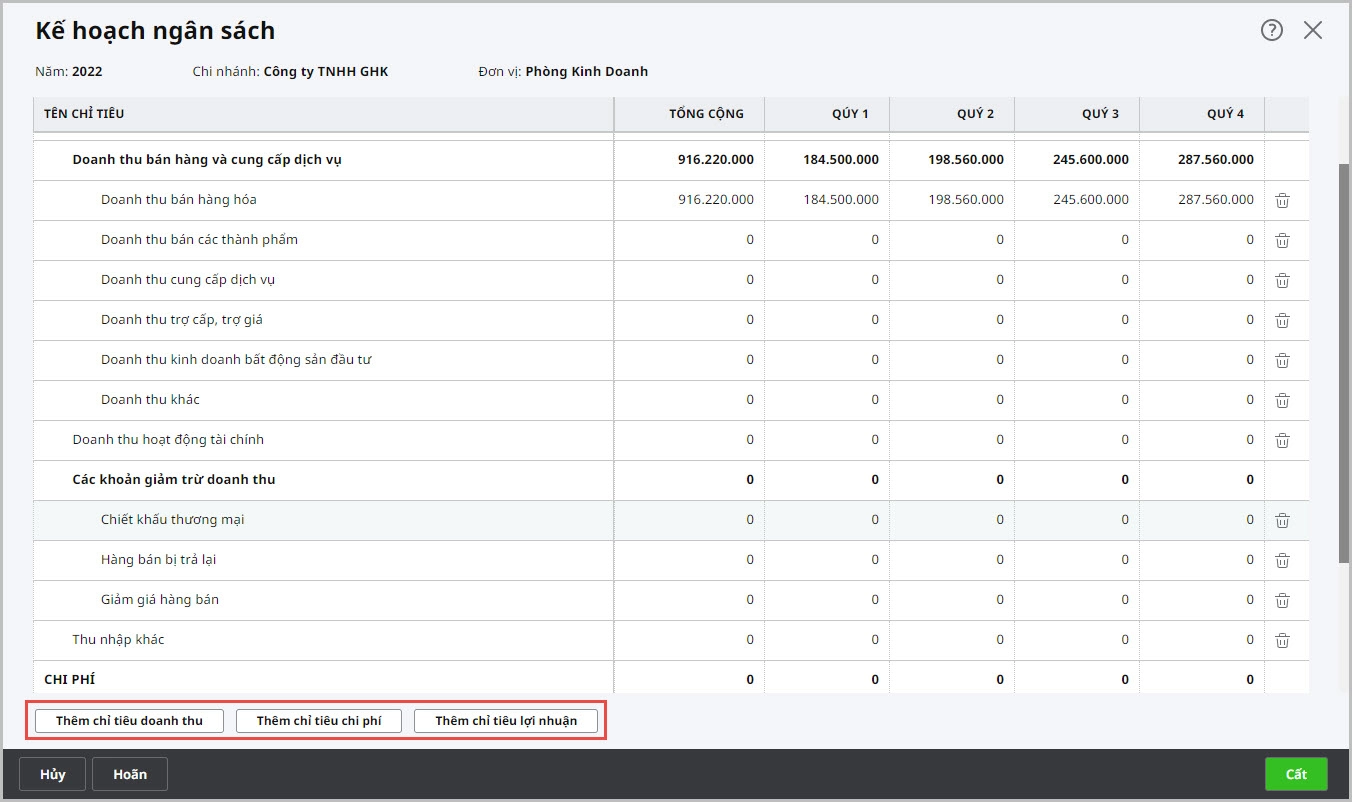
Task: Delete the Doanh thu bán hàng hóa row
Action: click(1282, 200)
